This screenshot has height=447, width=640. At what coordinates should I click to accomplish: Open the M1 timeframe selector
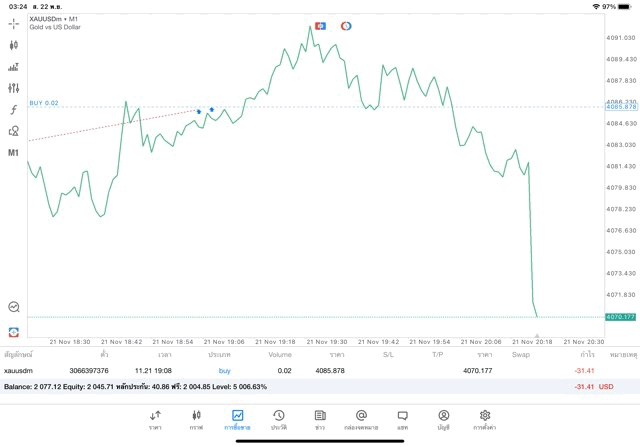14,153
